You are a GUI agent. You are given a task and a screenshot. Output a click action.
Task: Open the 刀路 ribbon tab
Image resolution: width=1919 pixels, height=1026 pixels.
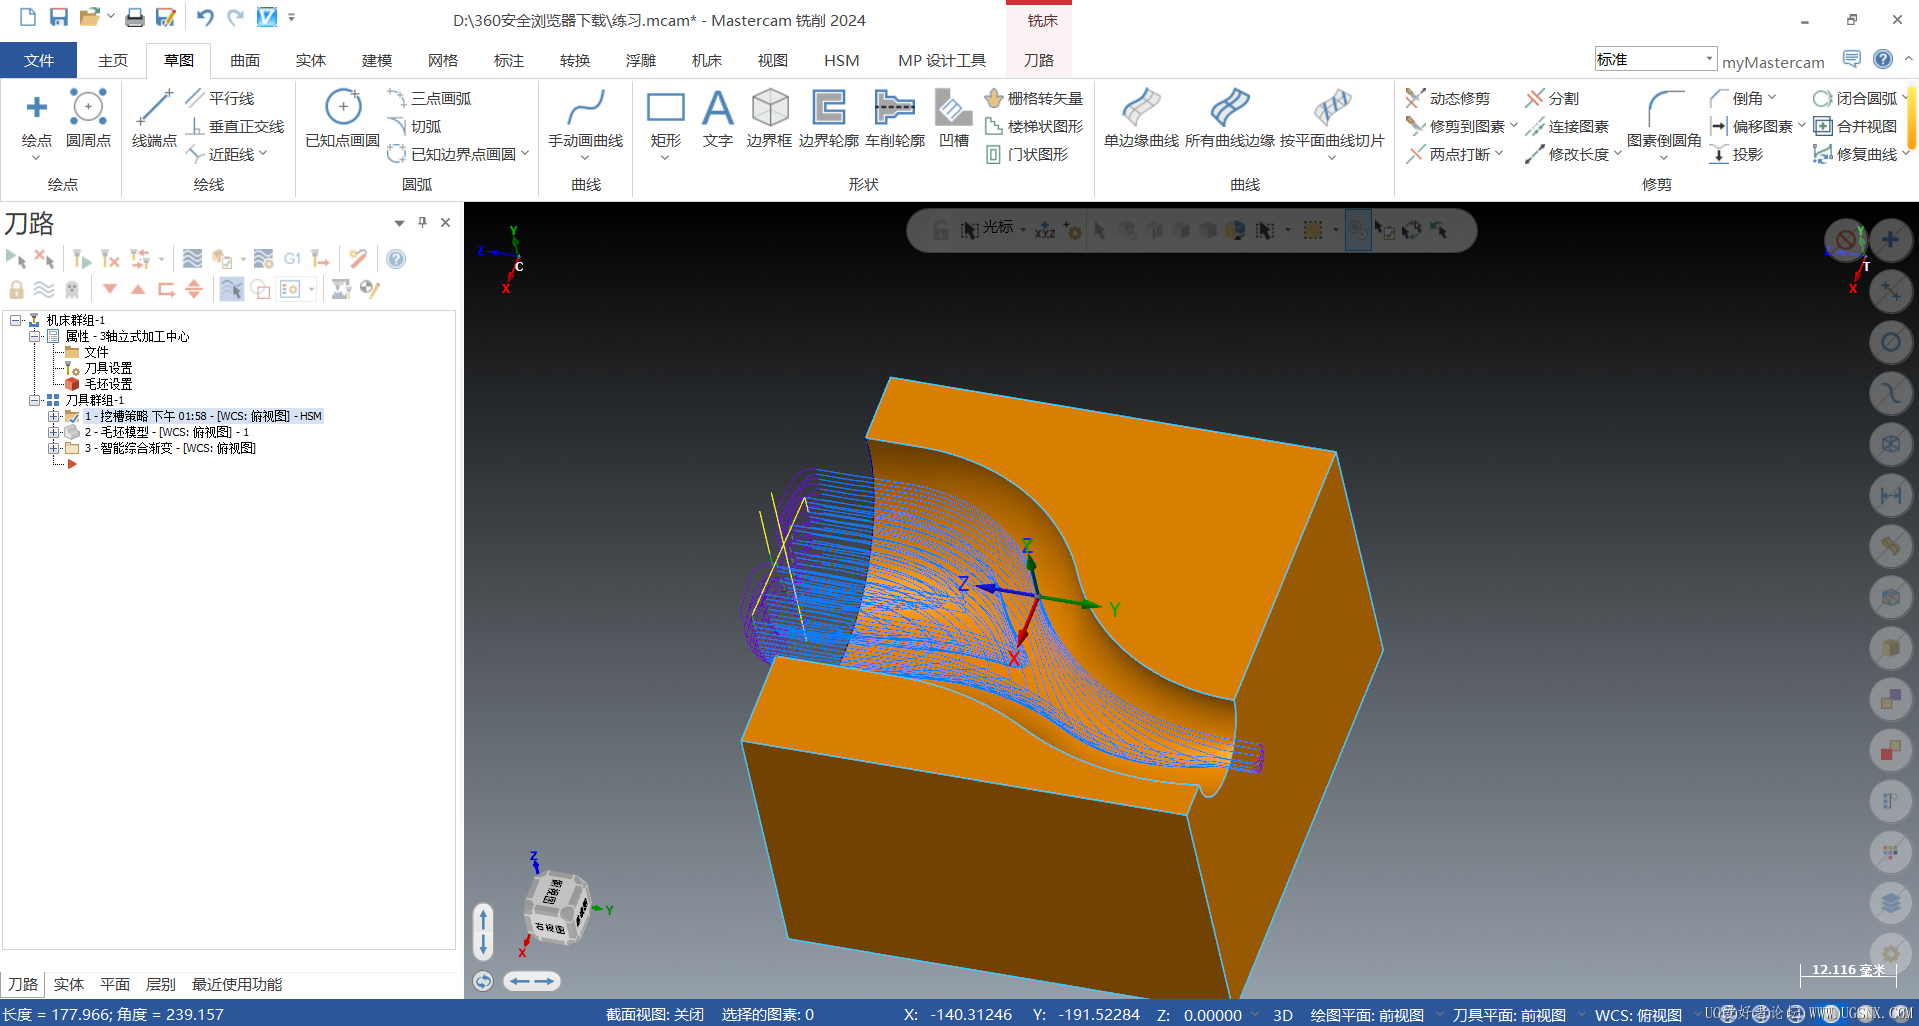coord(1039,60)
